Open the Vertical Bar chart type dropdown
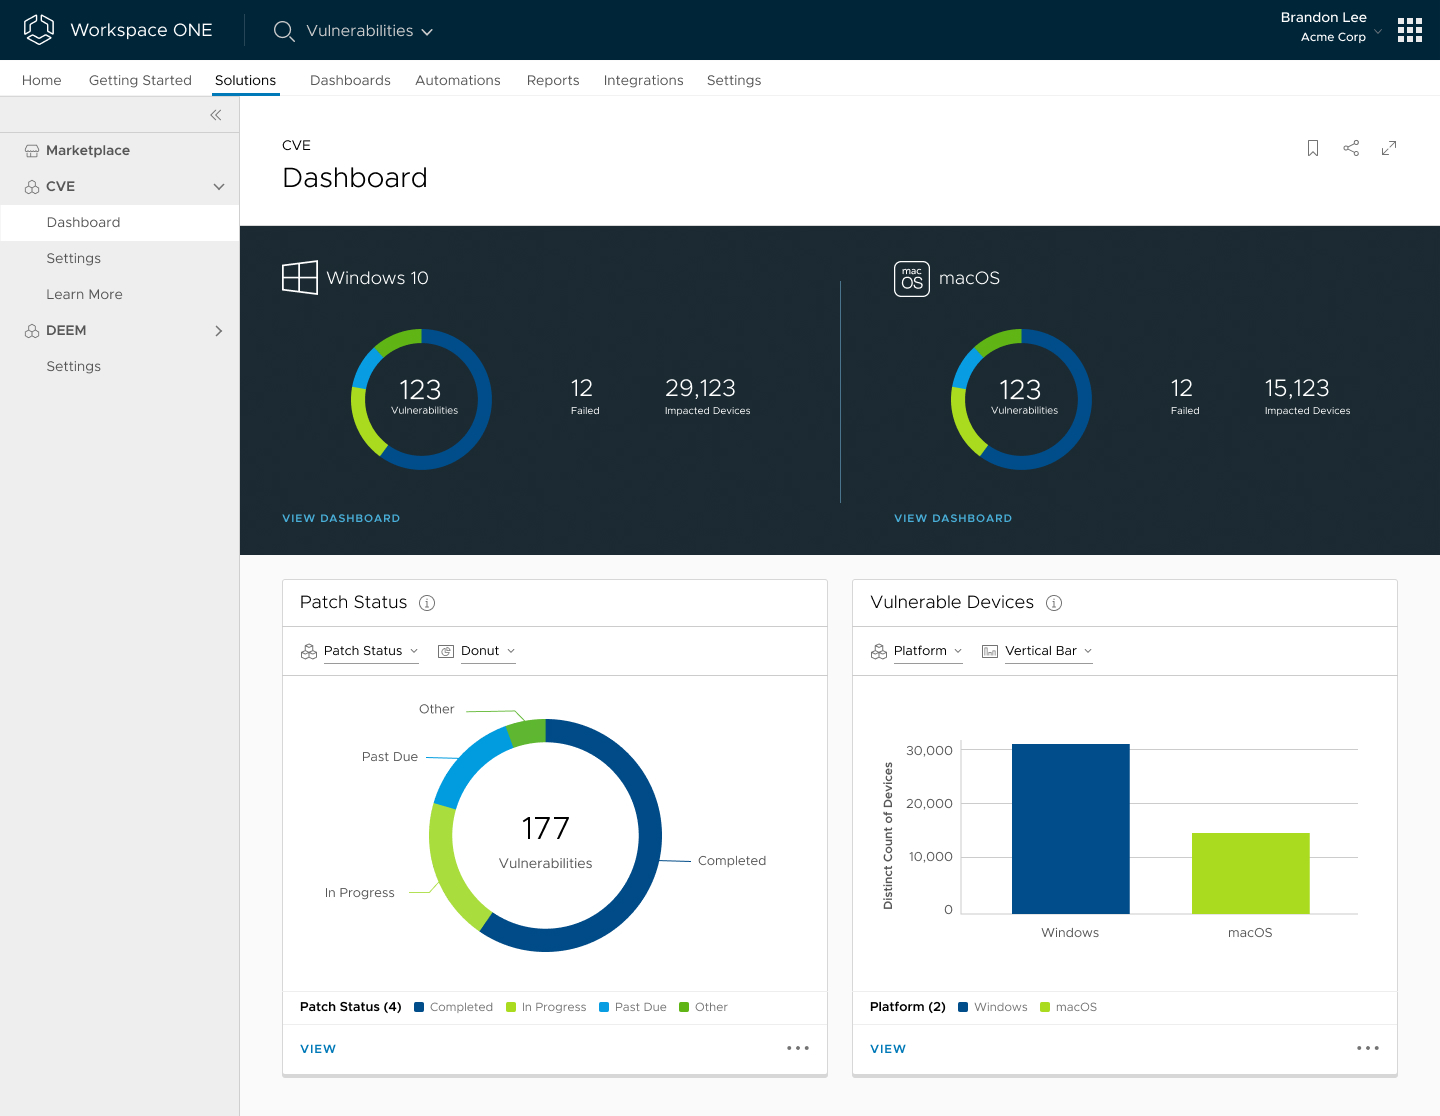The height and width of the screenshot is (1116, 1440). pos(1049,651)
